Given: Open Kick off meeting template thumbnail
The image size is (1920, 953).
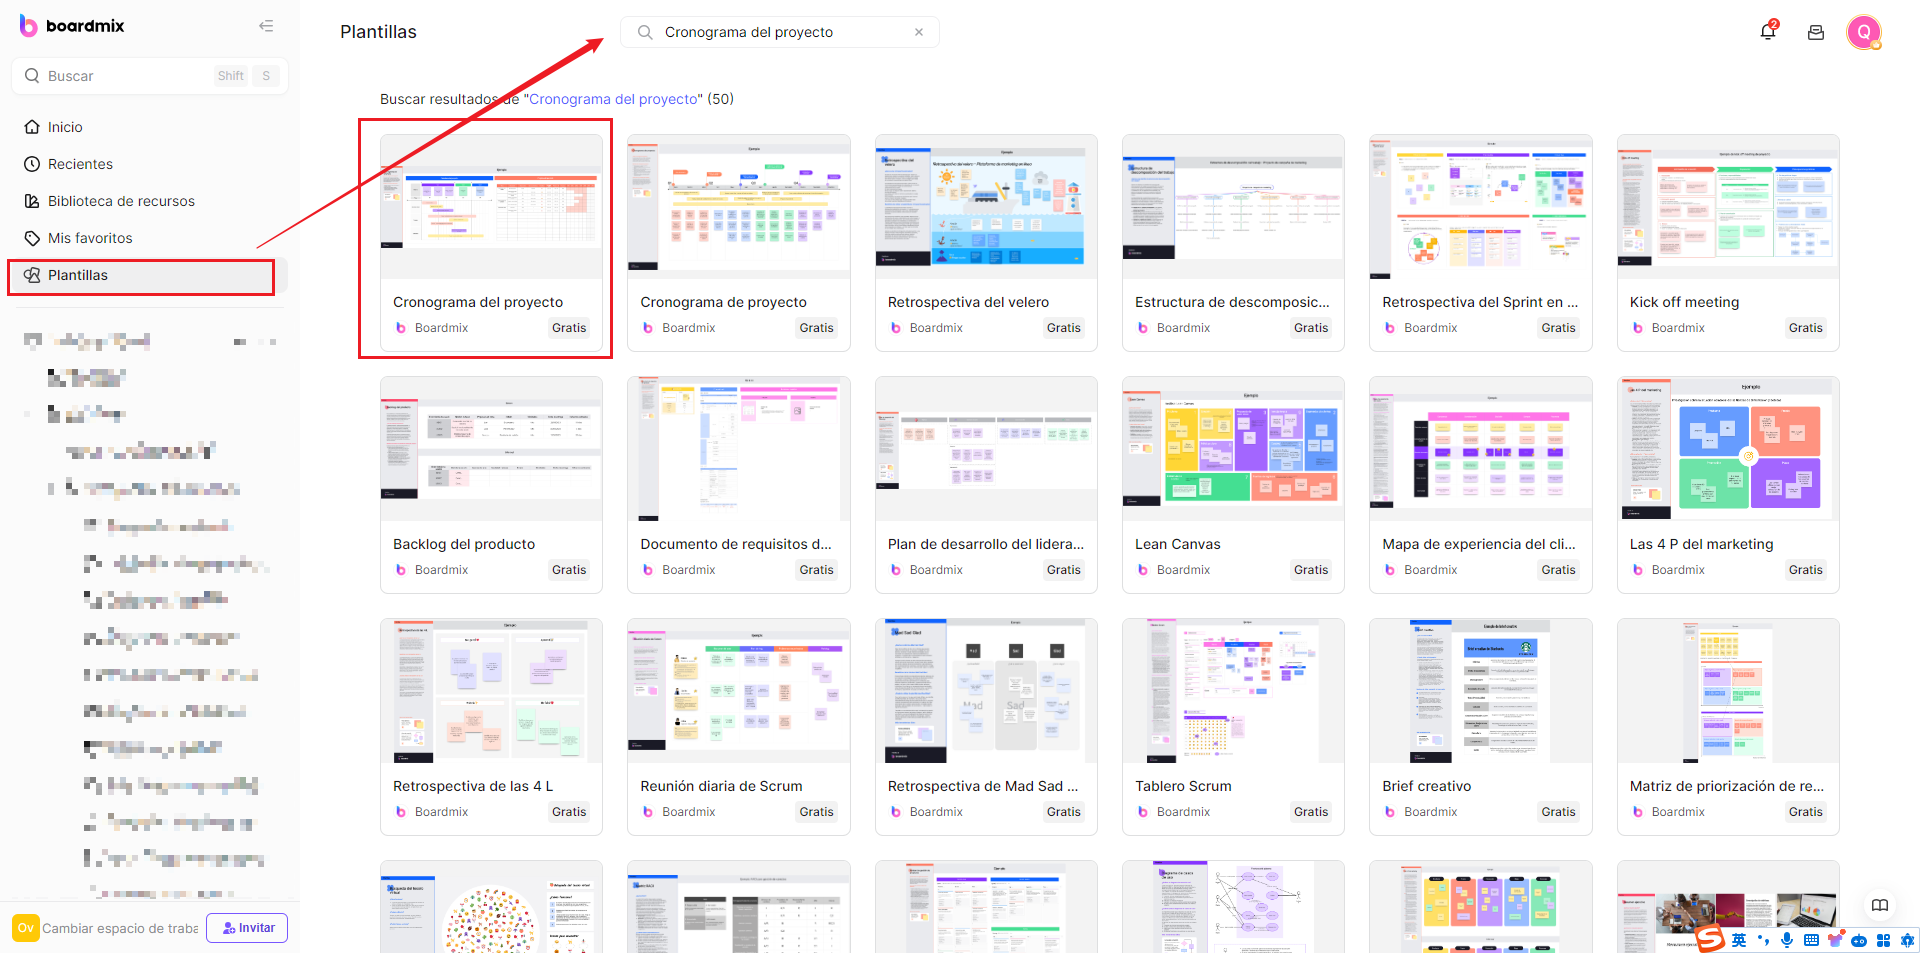Looking at the screenshot, I should [1728, 207].
